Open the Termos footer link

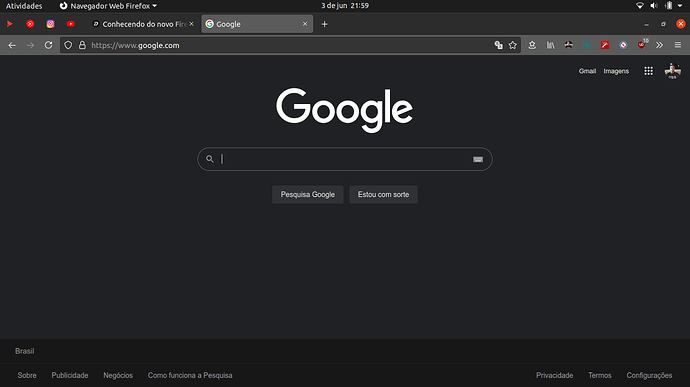pos(600,375)
